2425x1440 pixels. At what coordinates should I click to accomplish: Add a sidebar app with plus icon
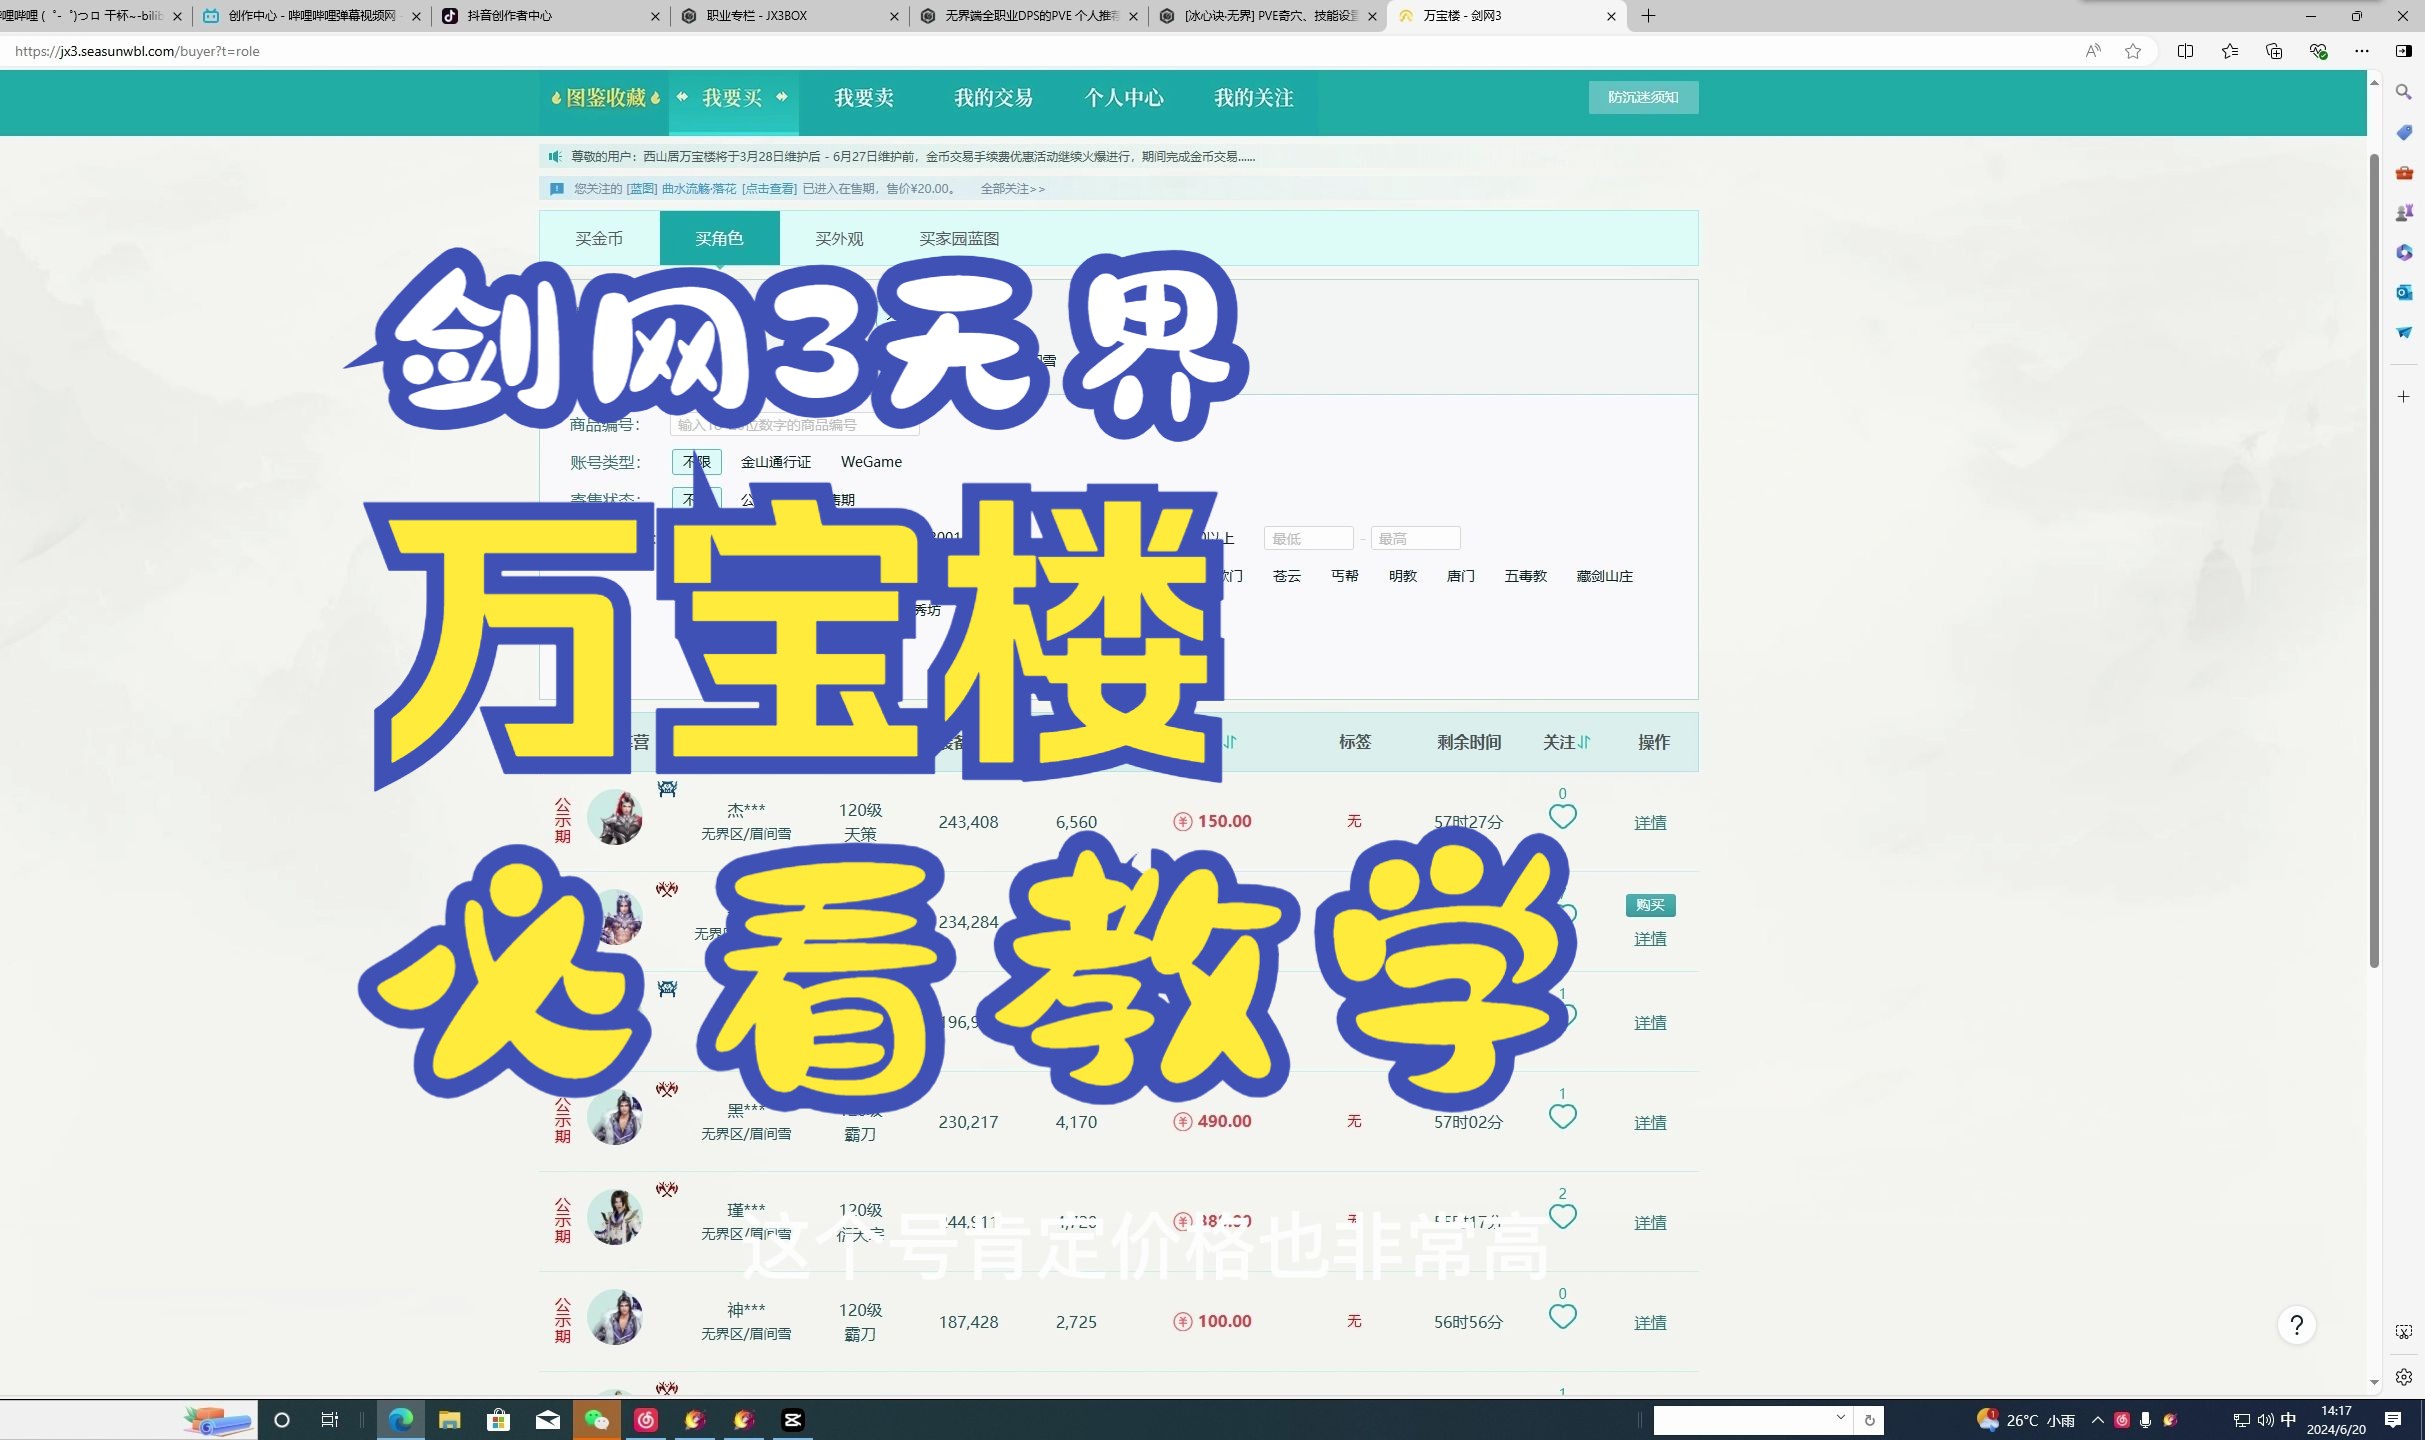pos(2404,397)
